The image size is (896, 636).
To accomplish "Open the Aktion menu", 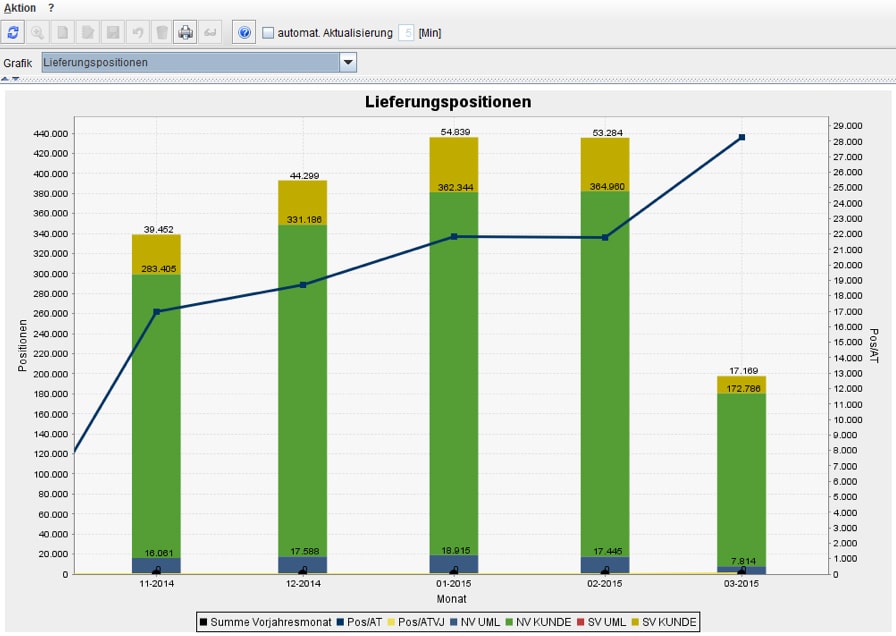I will click(20, 8).
